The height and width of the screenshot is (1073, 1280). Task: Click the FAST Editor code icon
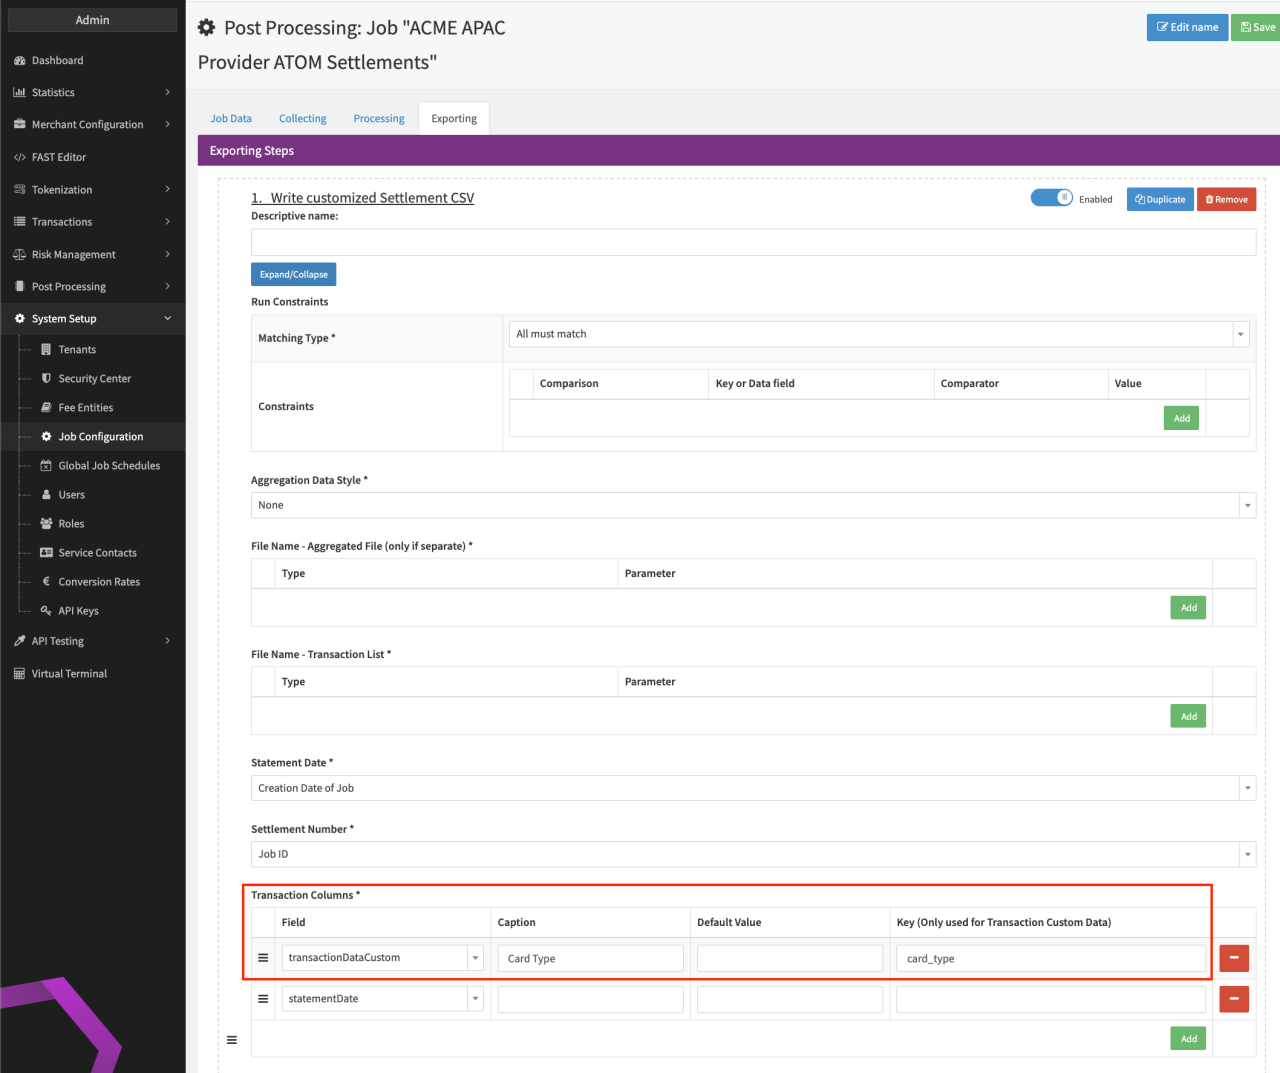pos(20,158)
